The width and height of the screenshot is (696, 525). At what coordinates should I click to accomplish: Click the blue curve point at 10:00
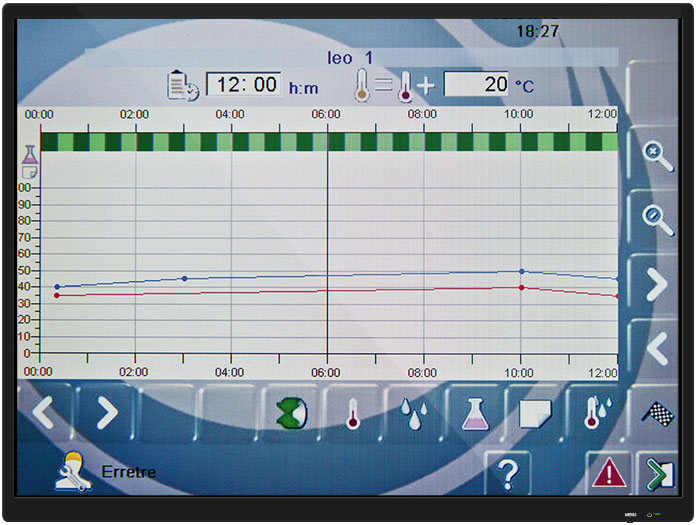522,271
